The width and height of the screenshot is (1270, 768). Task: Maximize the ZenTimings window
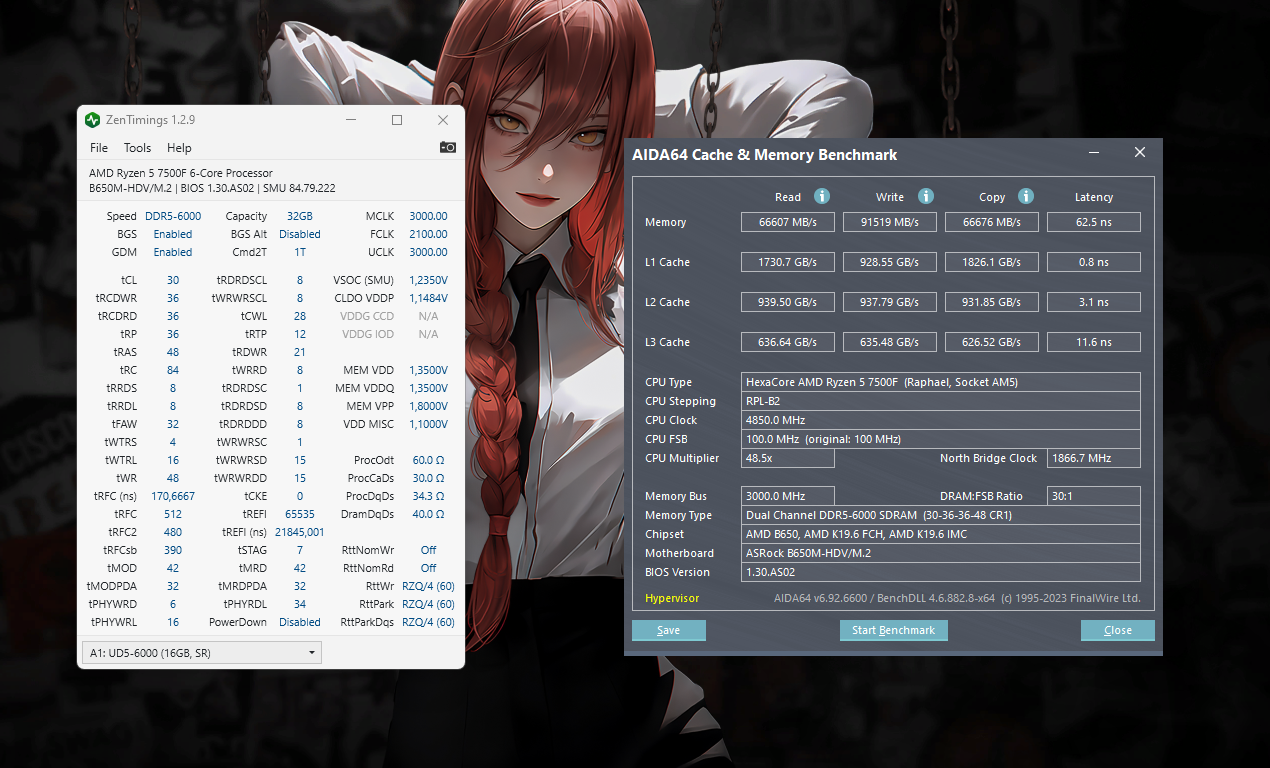(397, 120)
